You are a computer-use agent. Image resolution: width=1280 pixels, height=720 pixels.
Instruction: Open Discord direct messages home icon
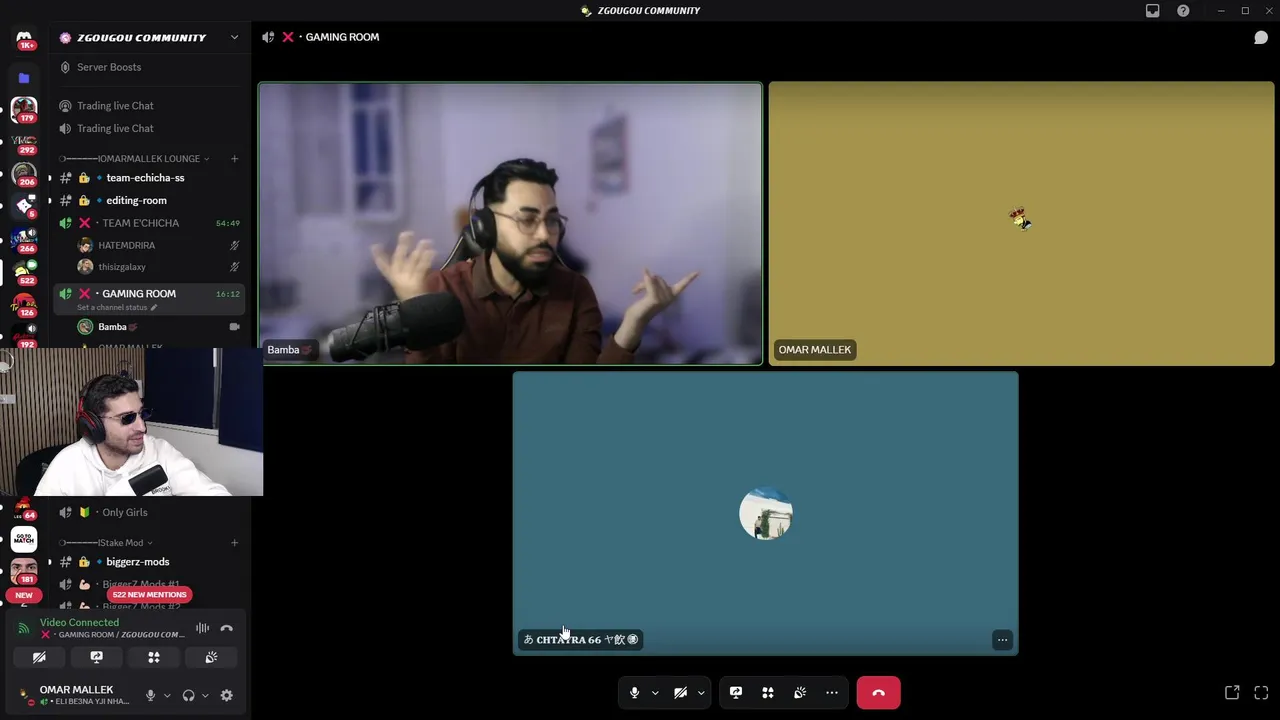[x=24, y=38]
